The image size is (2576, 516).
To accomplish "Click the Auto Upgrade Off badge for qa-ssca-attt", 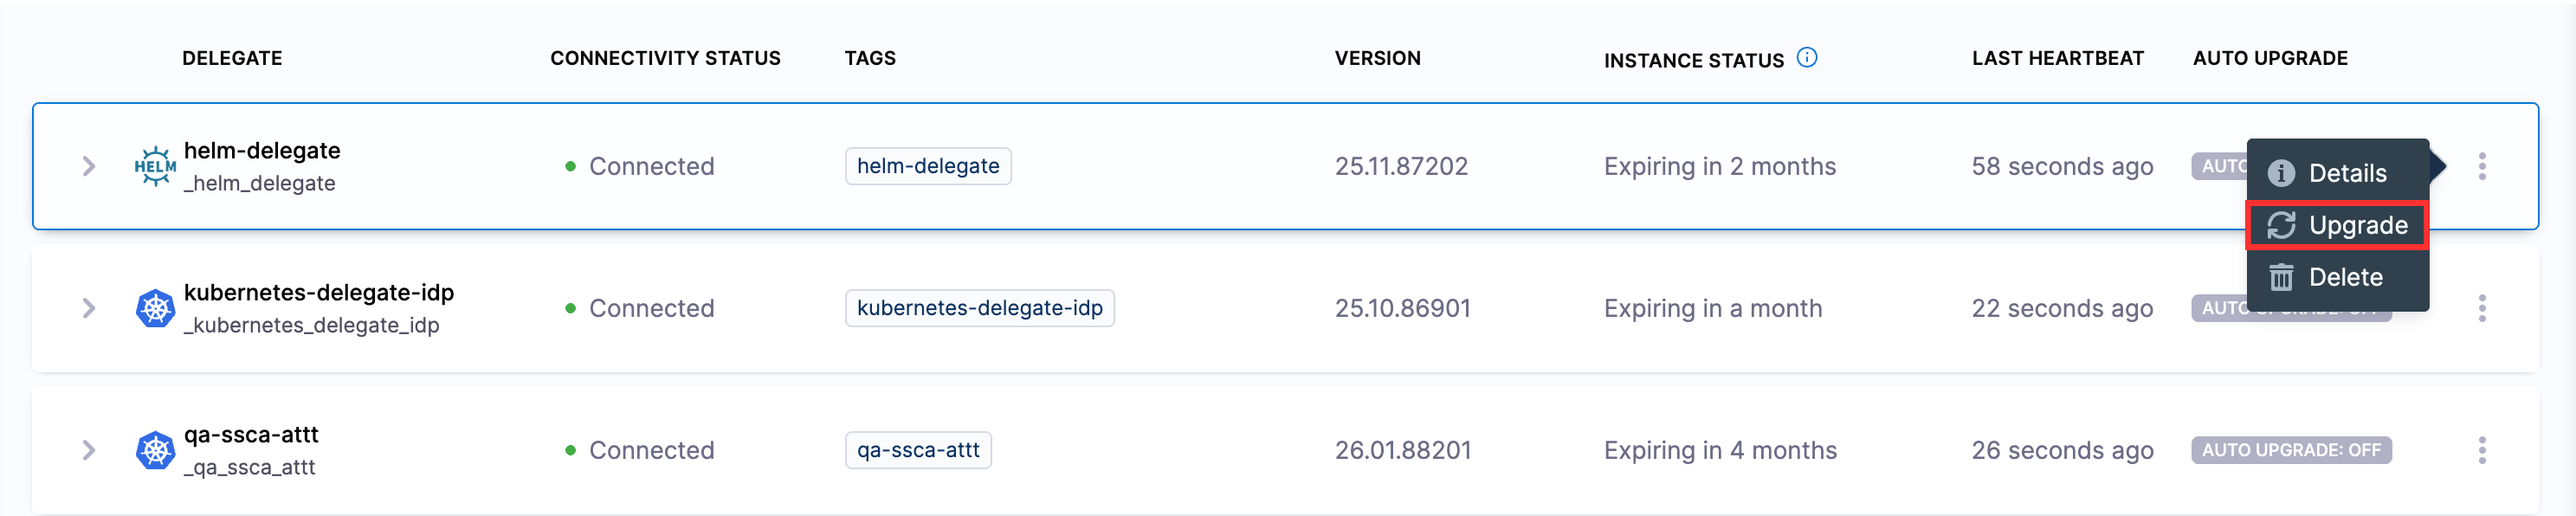I will point(2290,450).
